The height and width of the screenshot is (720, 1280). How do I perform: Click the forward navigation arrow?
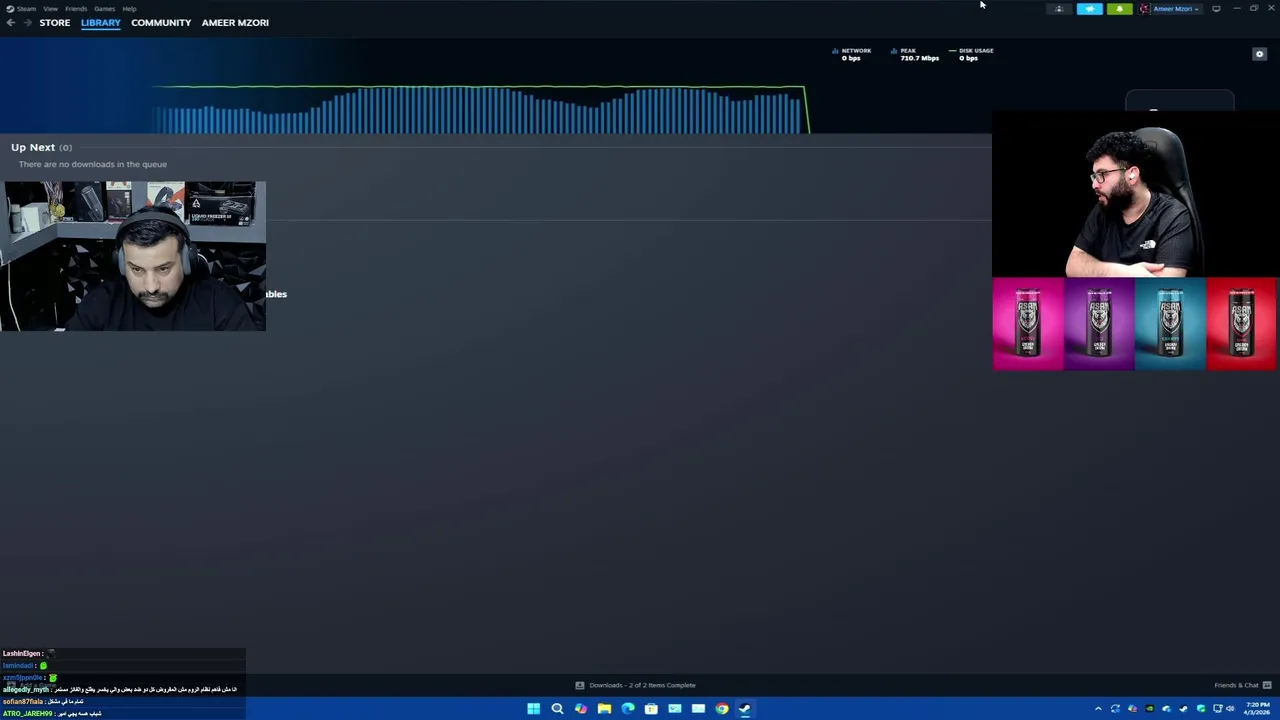point(26,22)
